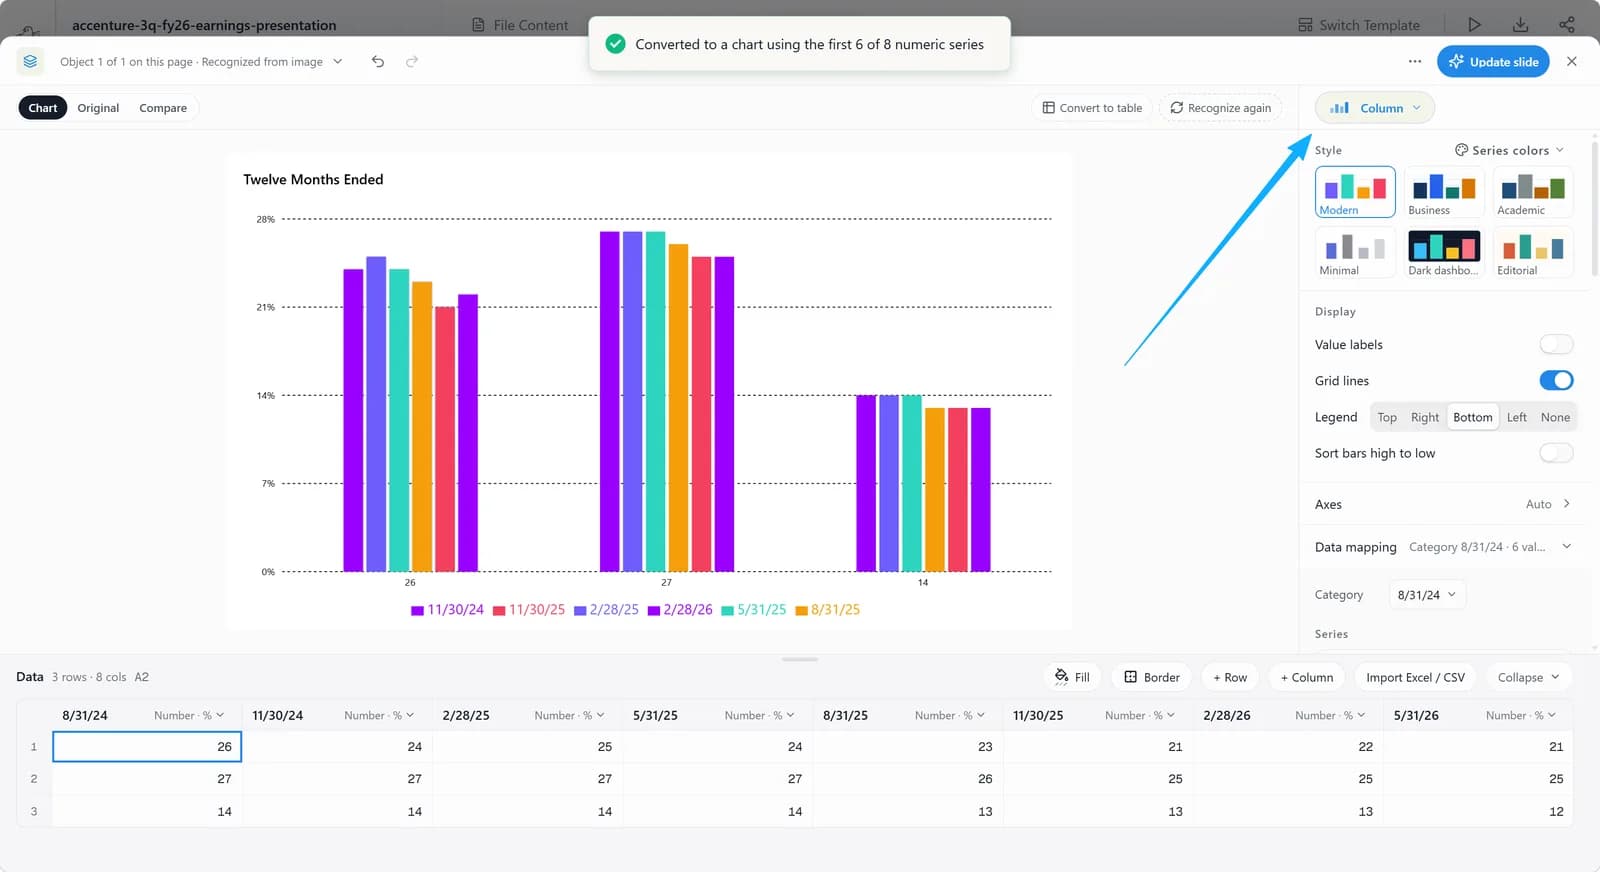Click Convert to table
The height and width of the screenshot is (872, 1600).
pyautogui.click(x=1092, y=108)
